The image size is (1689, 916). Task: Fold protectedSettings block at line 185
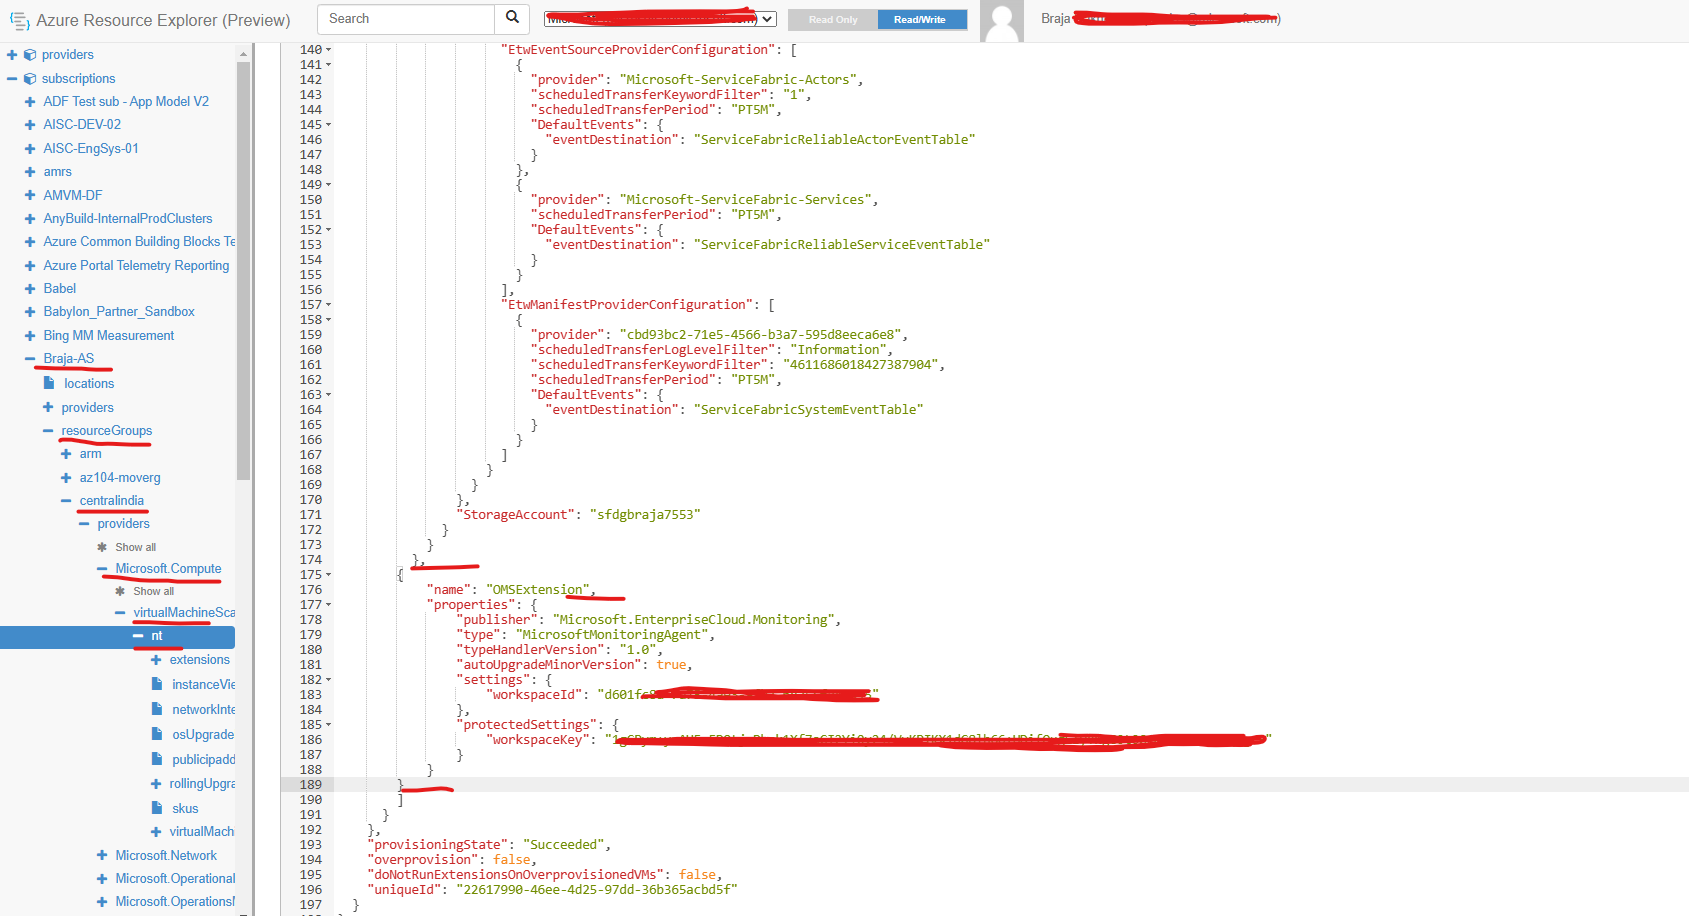pyautogui.click(x=329, y=725)
